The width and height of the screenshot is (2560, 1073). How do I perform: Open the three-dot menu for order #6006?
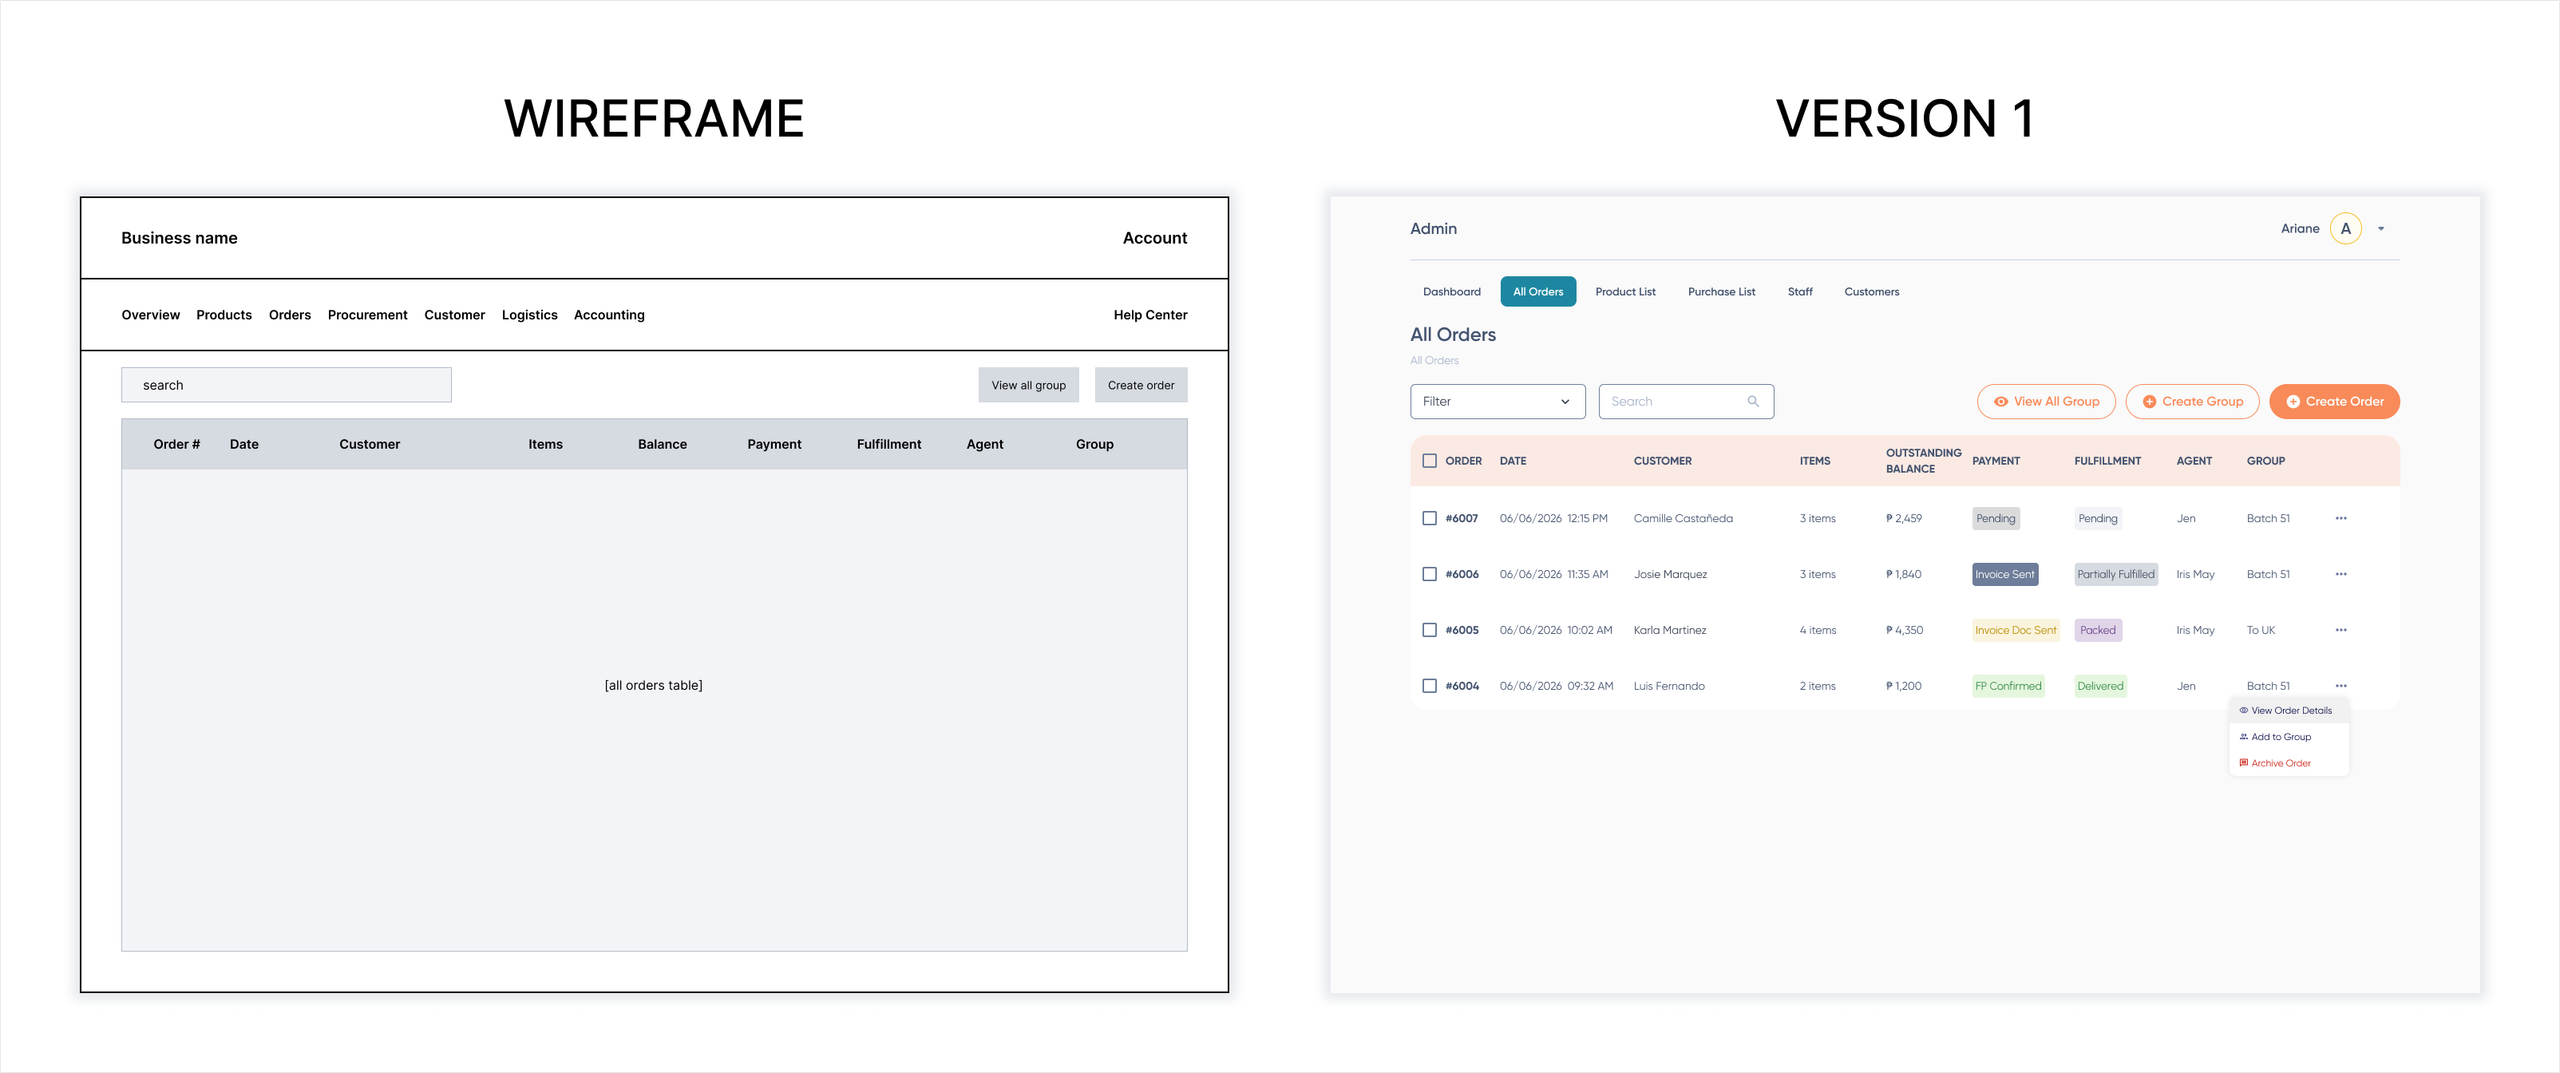coord(2341,574)
